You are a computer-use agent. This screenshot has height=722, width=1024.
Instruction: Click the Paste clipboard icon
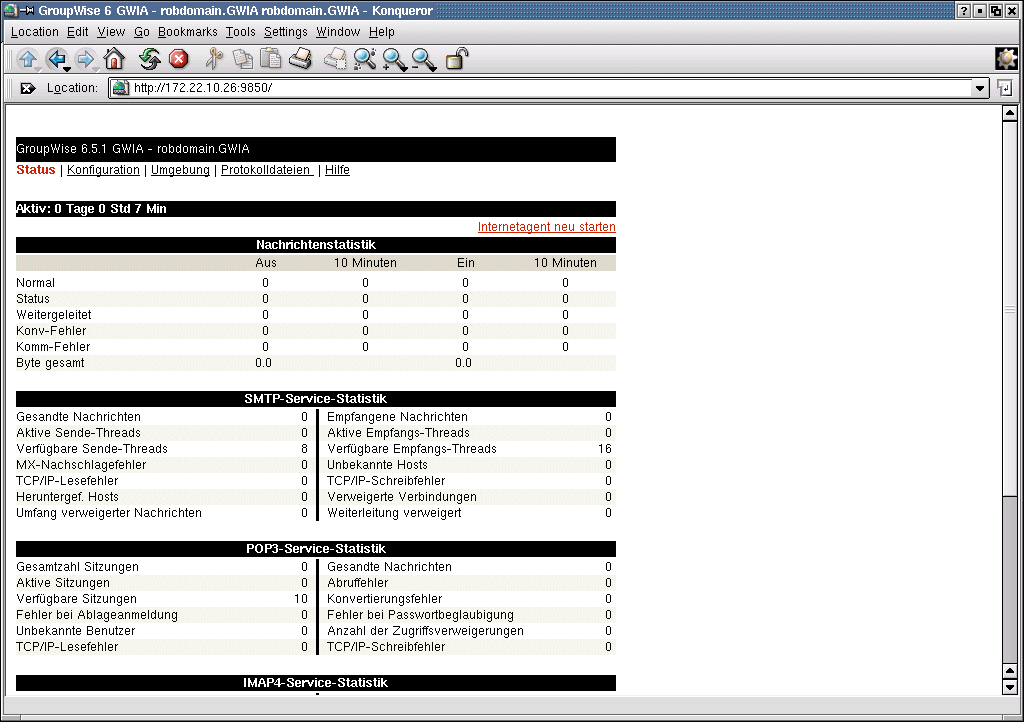pos(270,59)
